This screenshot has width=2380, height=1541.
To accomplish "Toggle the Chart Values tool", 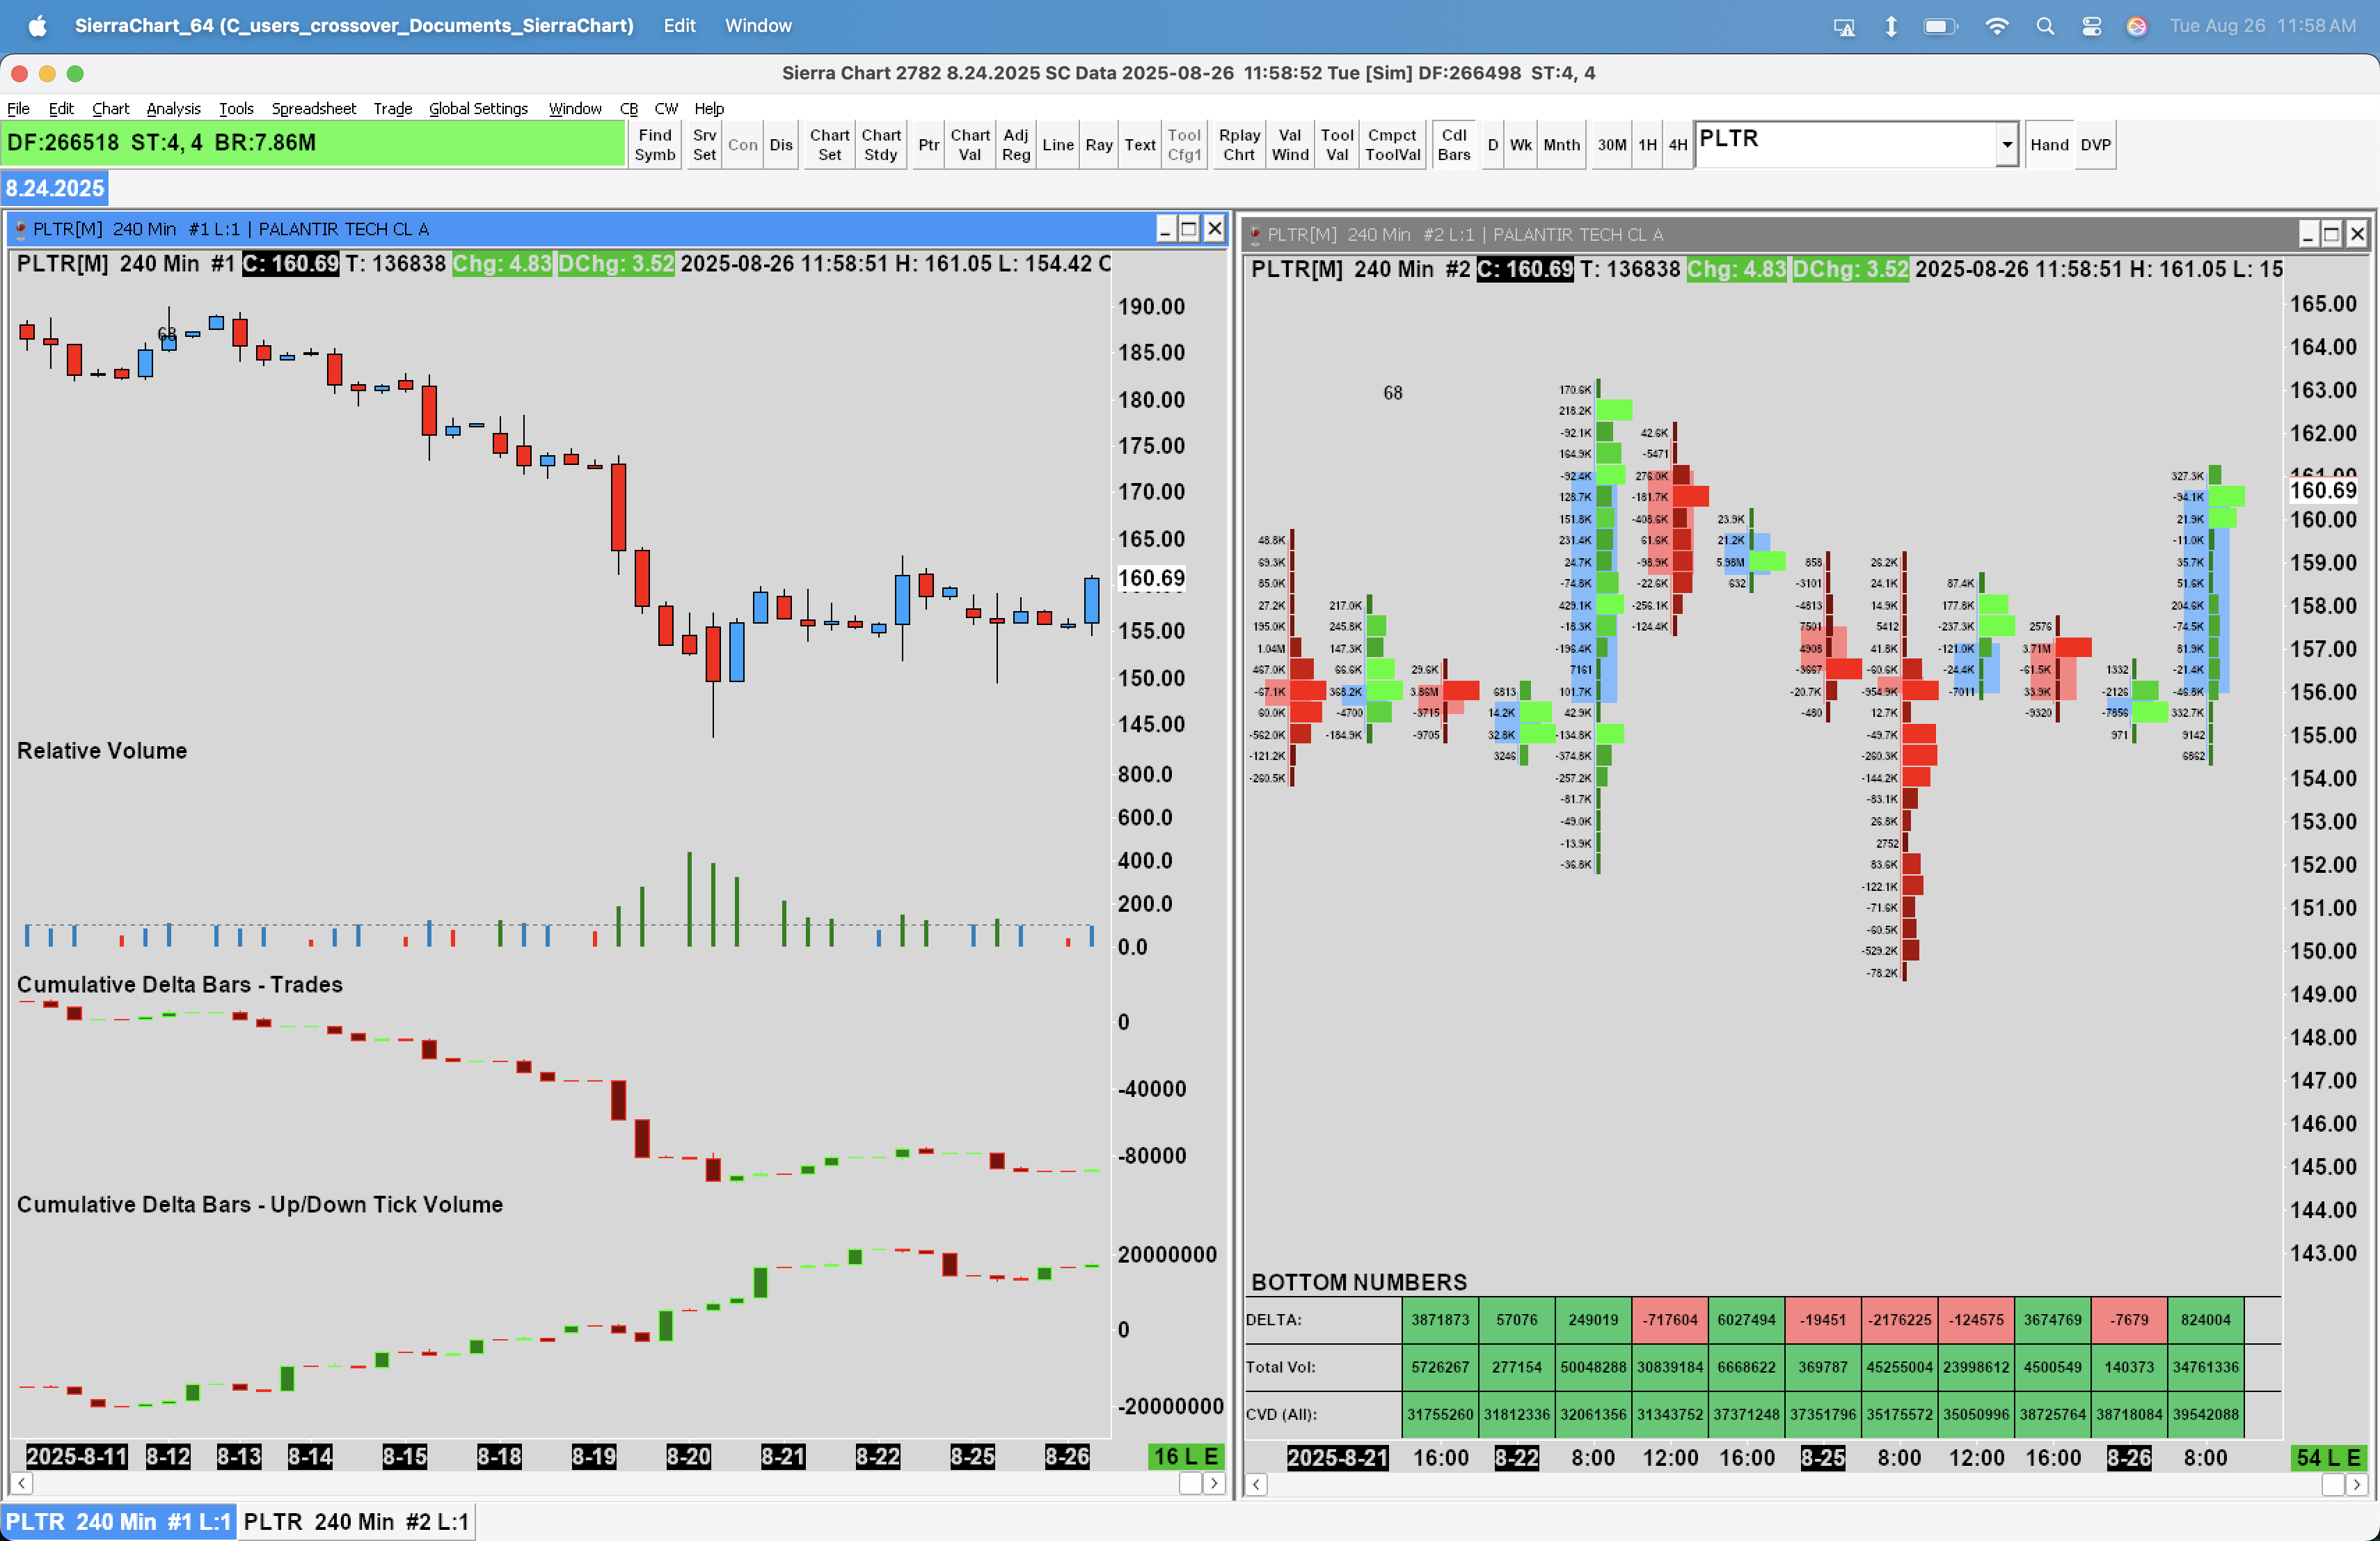I will point(969,145).
